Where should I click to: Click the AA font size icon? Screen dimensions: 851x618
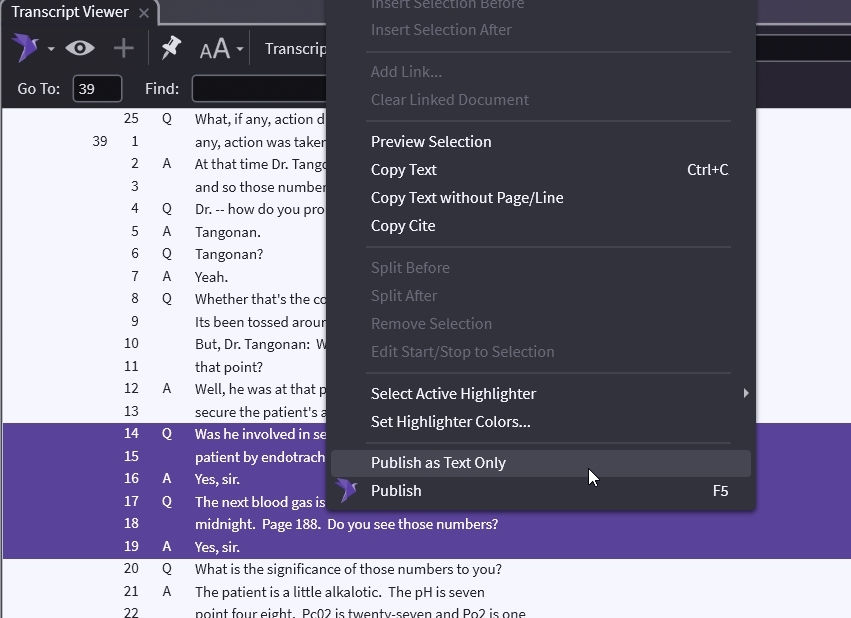[x=214, y=49]
